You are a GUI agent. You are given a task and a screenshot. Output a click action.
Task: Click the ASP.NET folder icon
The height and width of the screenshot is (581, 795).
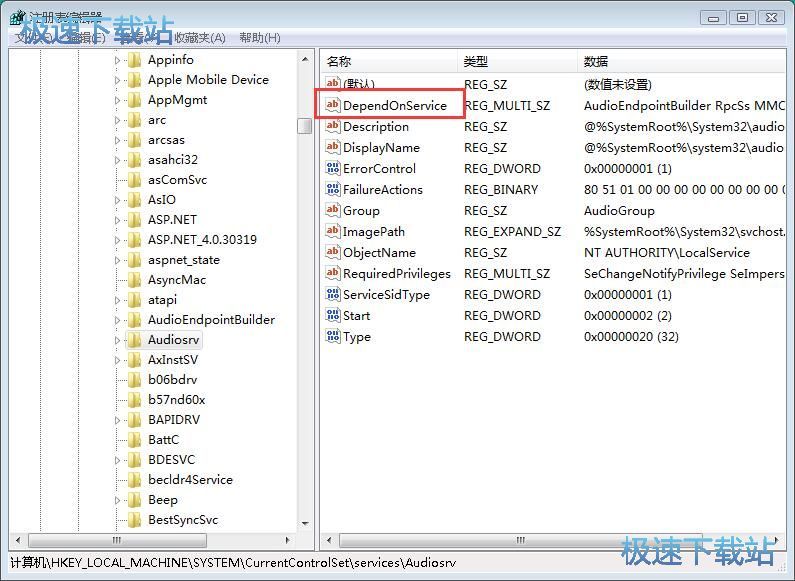coord(134,220)
